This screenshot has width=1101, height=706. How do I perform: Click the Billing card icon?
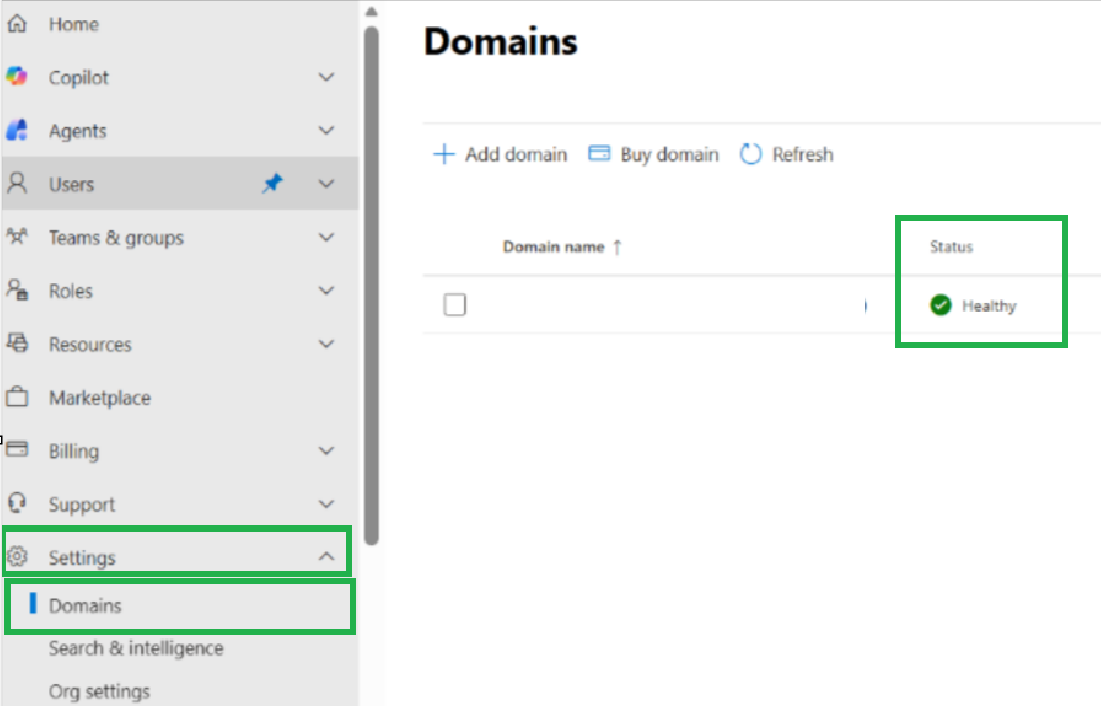(17, 450)
